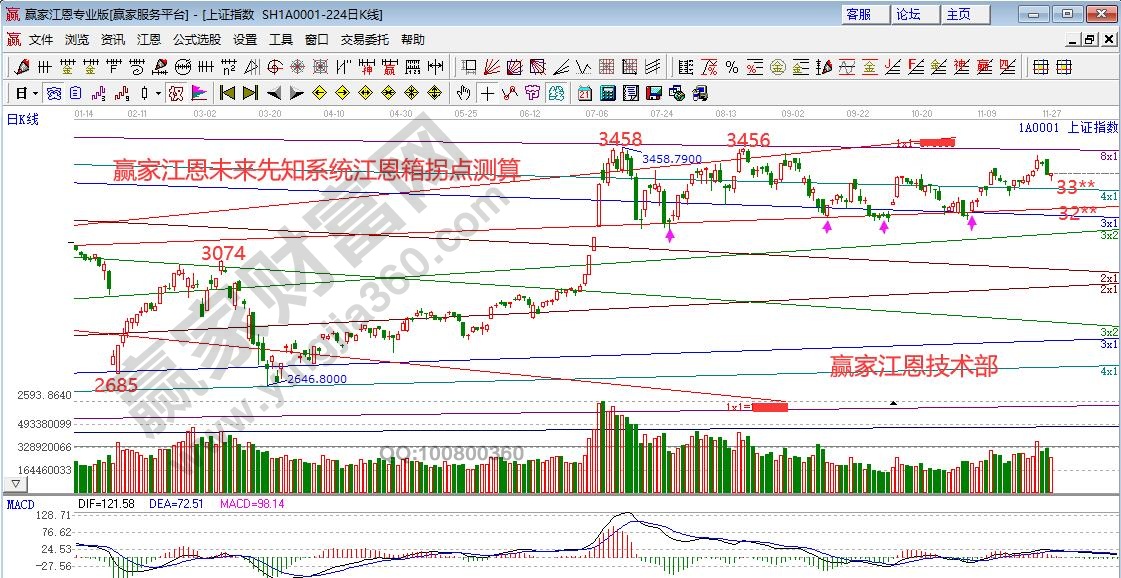1121x578 pixels.
Task: Open the candlestick style dropdown arrow
Action: (159, 93)
